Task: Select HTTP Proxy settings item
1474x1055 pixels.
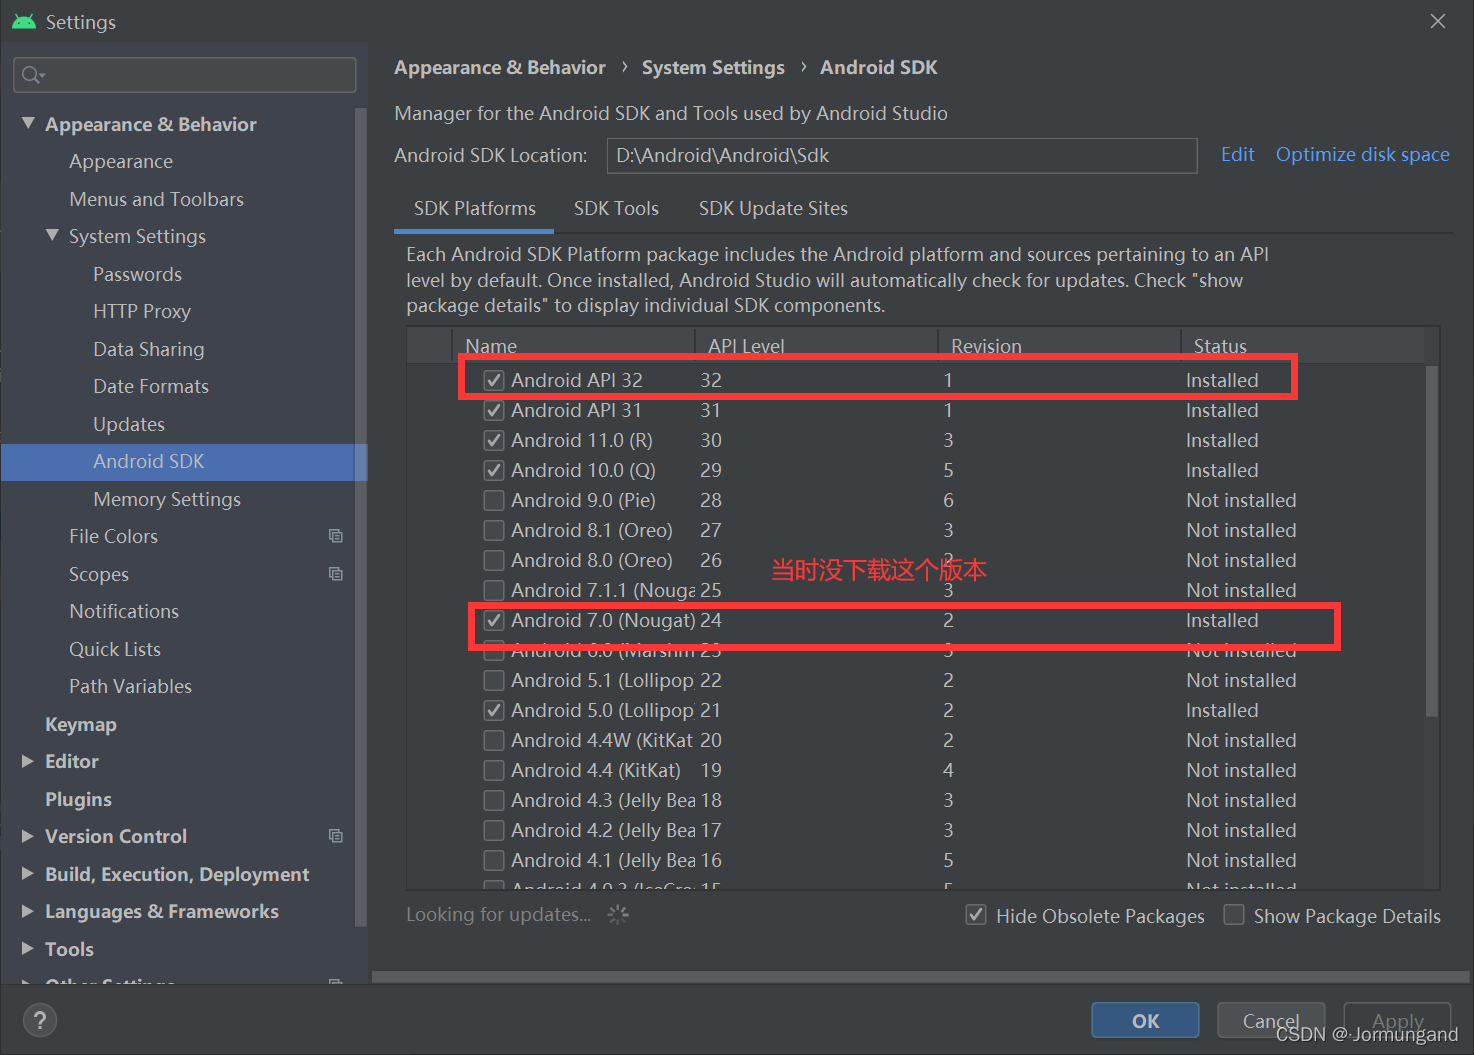Action: [142, 311]
